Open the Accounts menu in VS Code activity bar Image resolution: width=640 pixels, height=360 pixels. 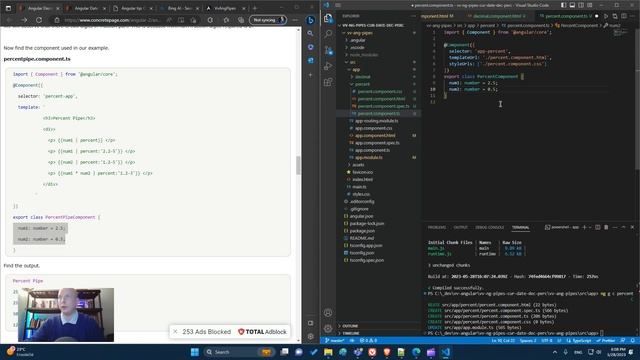328,313
